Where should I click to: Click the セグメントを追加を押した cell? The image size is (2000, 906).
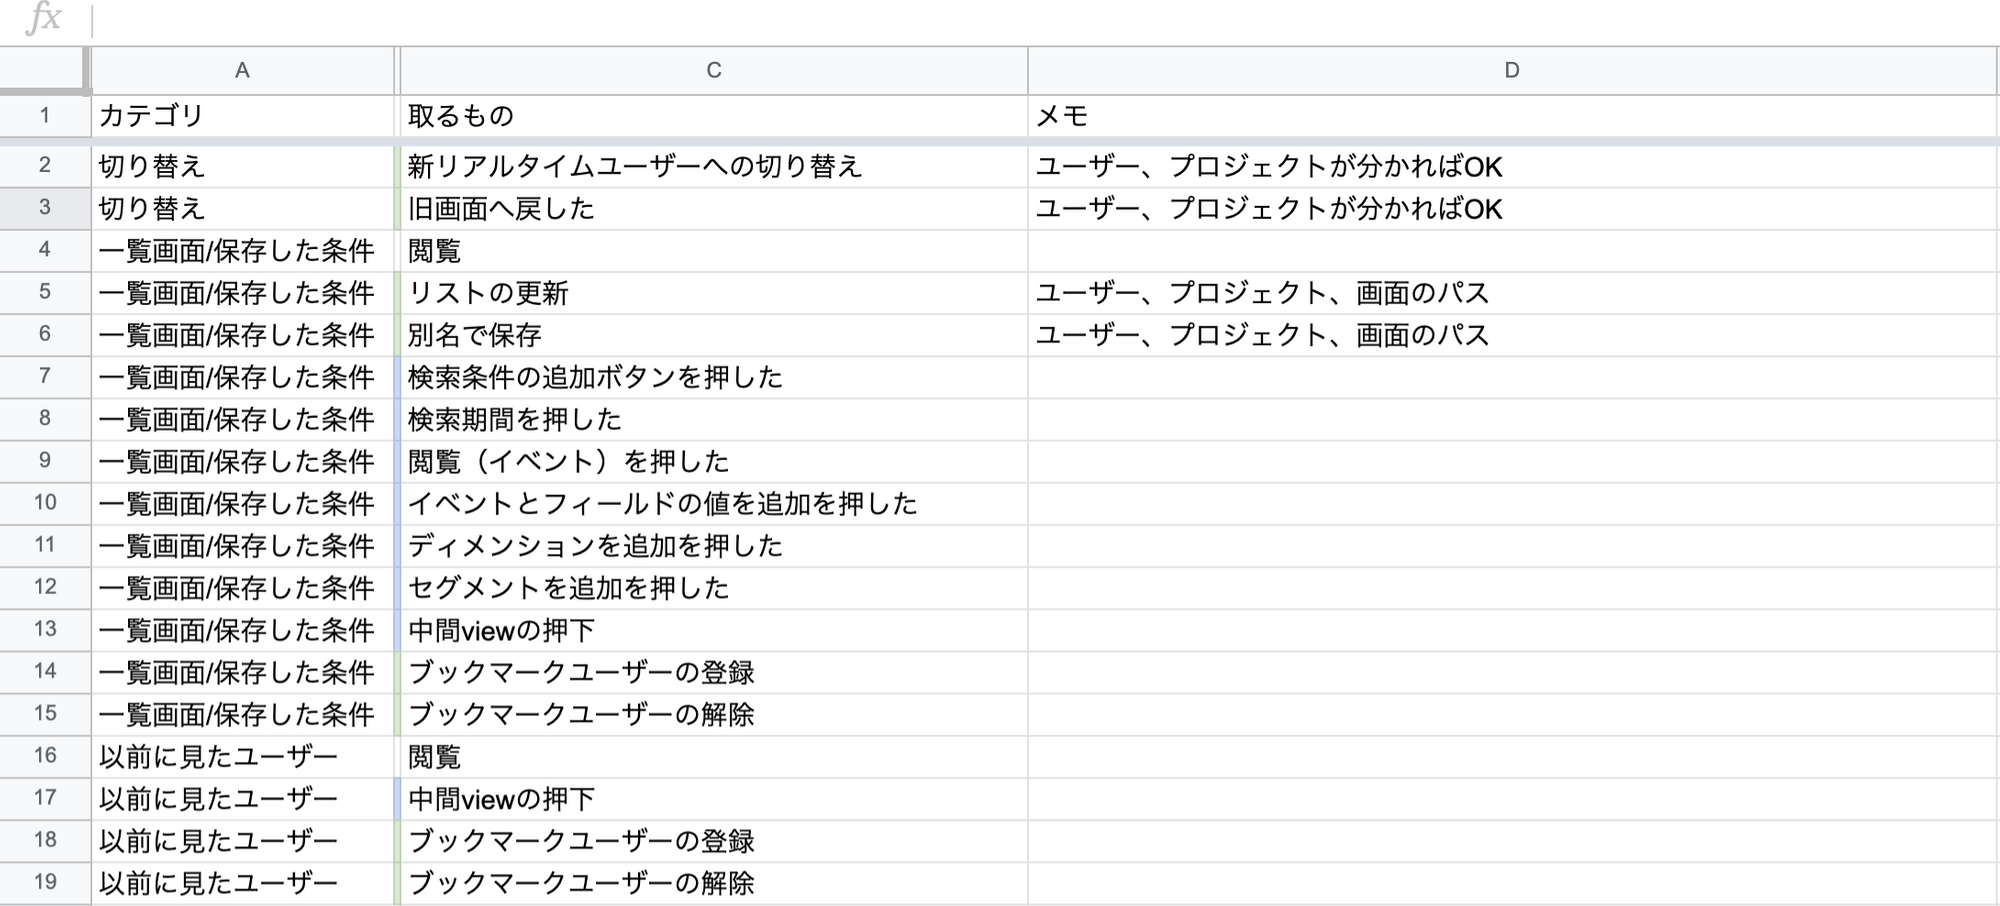point(713,588)
